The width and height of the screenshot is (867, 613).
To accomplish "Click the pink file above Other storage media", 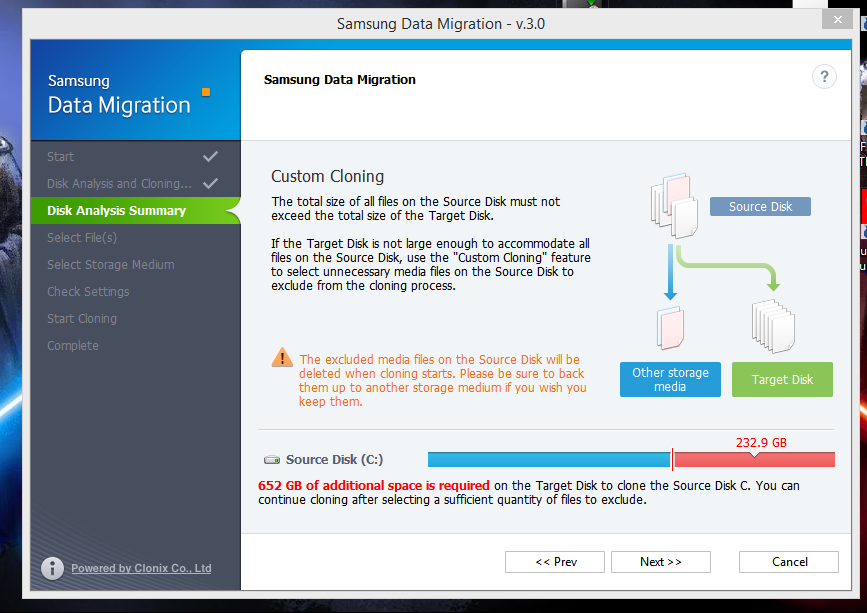I will pyautogui.click(x=670, y=328).
